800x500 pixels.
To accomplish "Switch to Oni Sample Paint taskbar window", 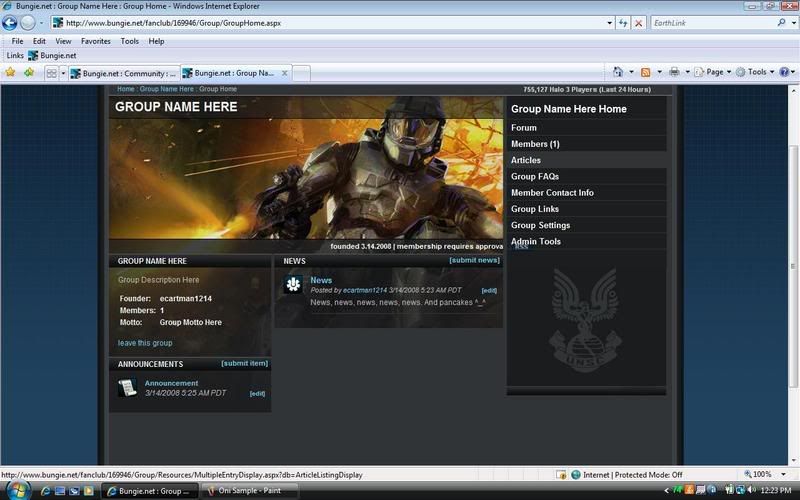I will (x=250, y=491).
